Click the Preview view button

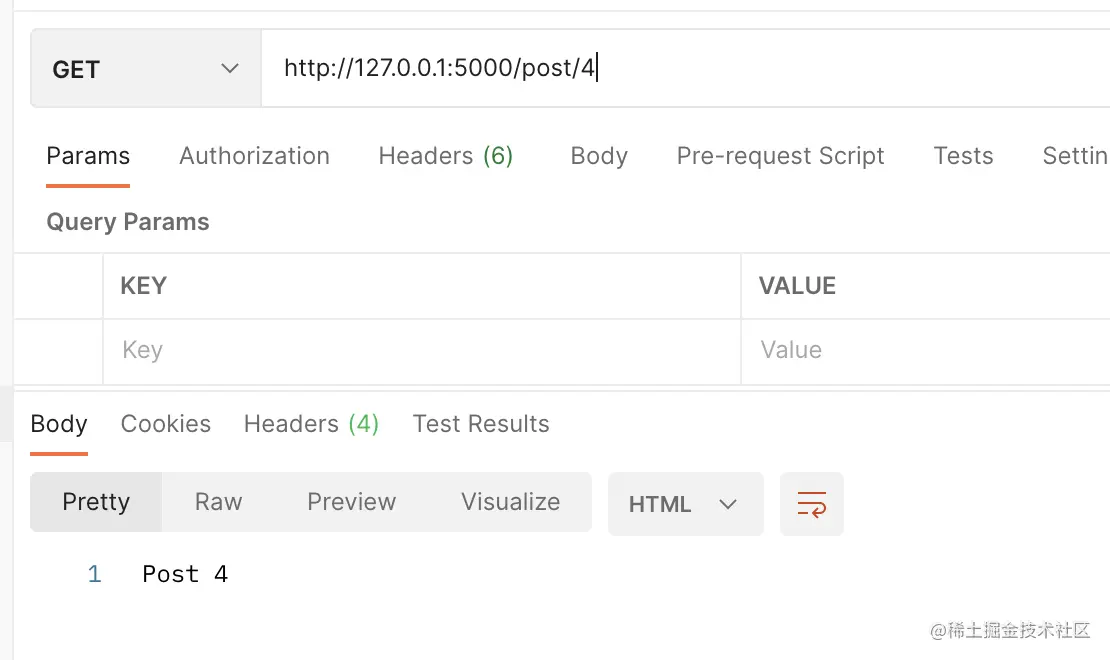(x=351, y=502)
